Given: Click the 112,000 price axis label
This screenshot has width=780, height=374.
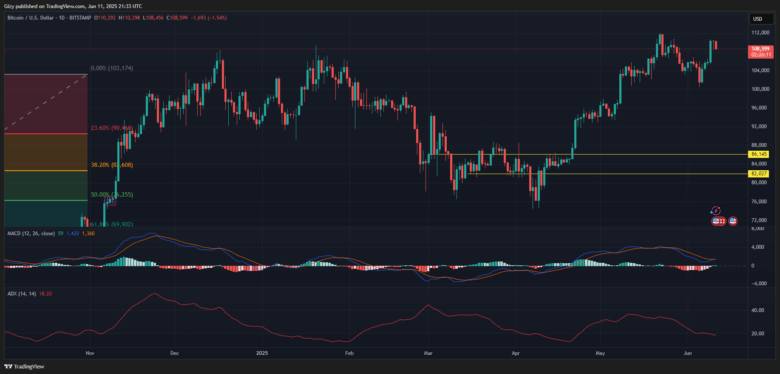Looking at the screenshot, I should (x=759, y=33).
